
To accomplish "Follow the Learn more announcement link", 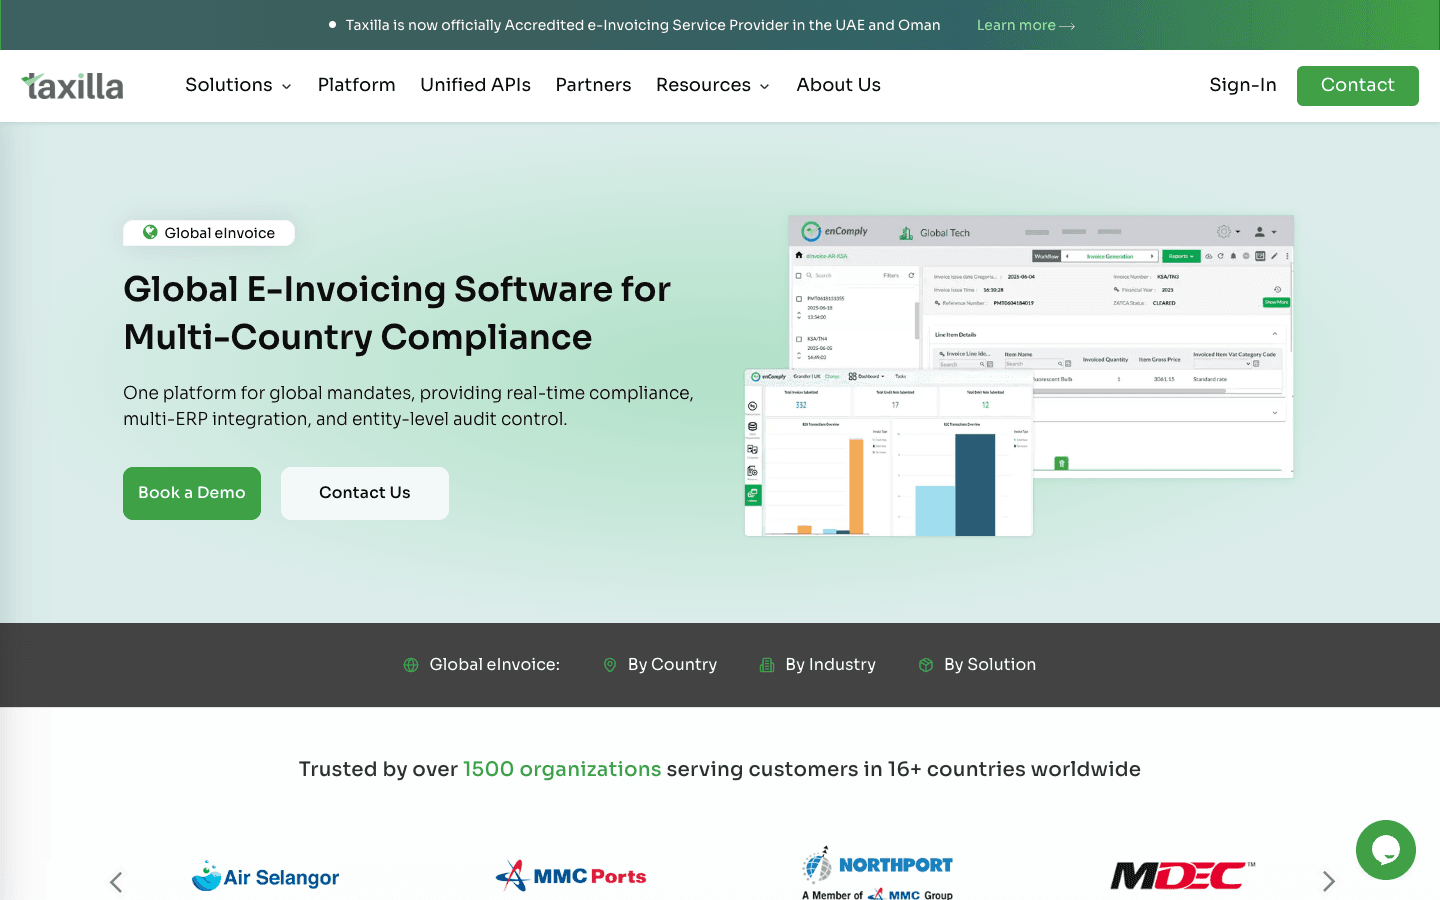I will [1026, 25].
